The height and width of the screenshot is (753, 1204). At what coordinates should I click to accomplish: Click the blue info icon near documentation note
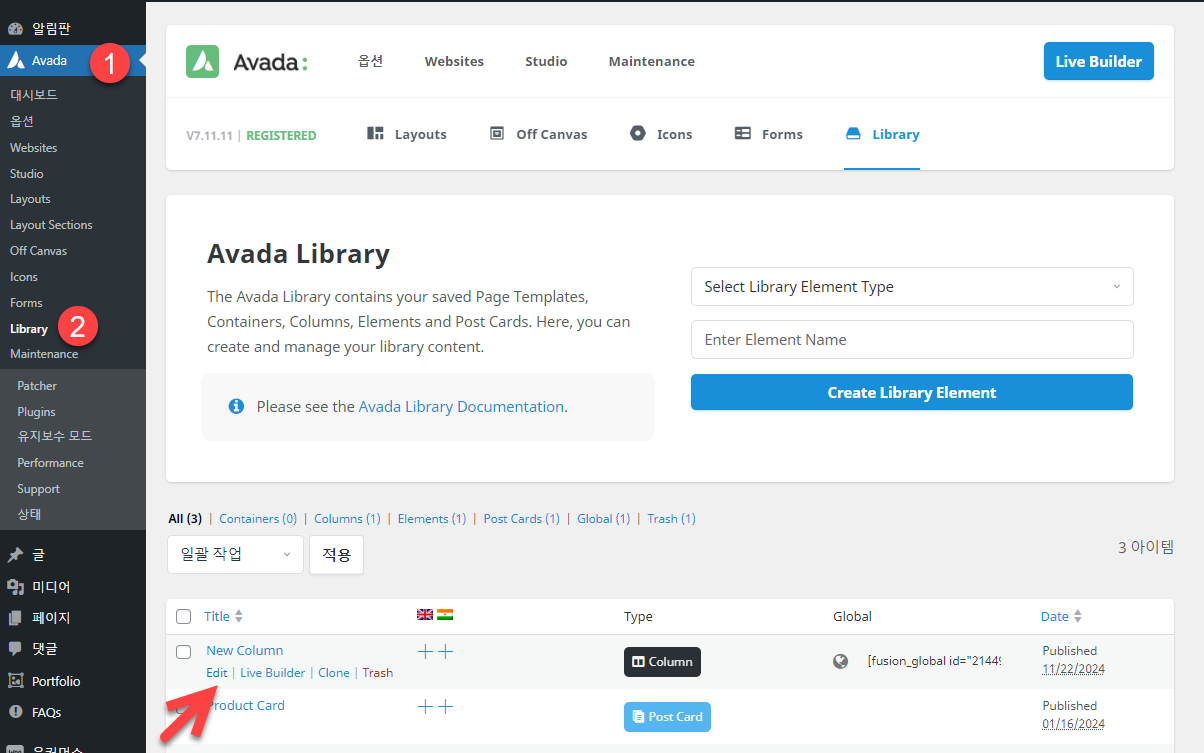(236, 406)
